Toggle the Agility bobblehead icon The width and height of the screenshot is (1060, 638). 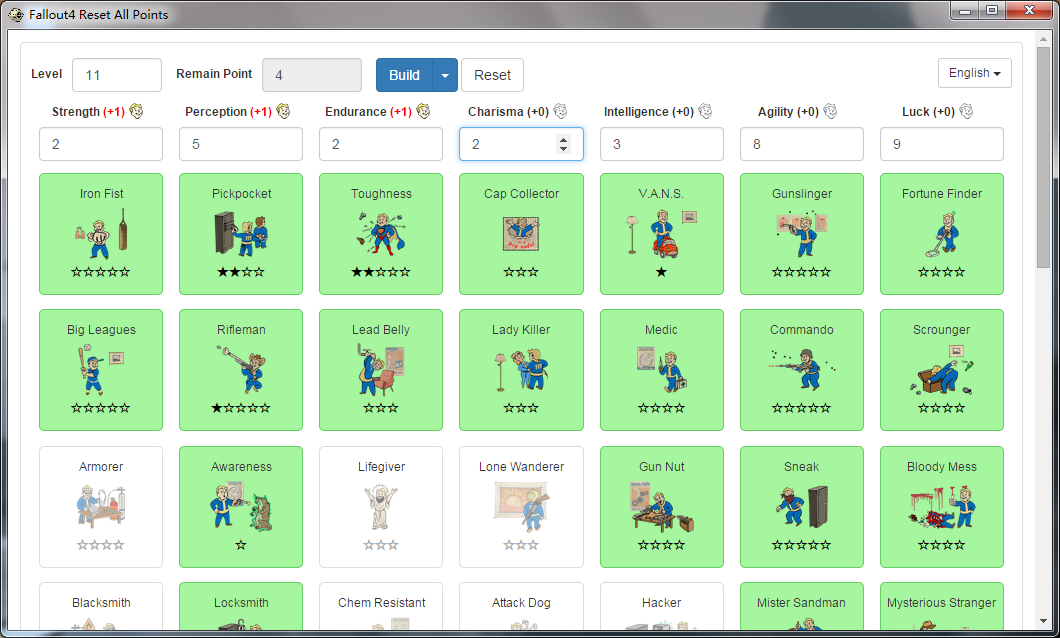830,111
